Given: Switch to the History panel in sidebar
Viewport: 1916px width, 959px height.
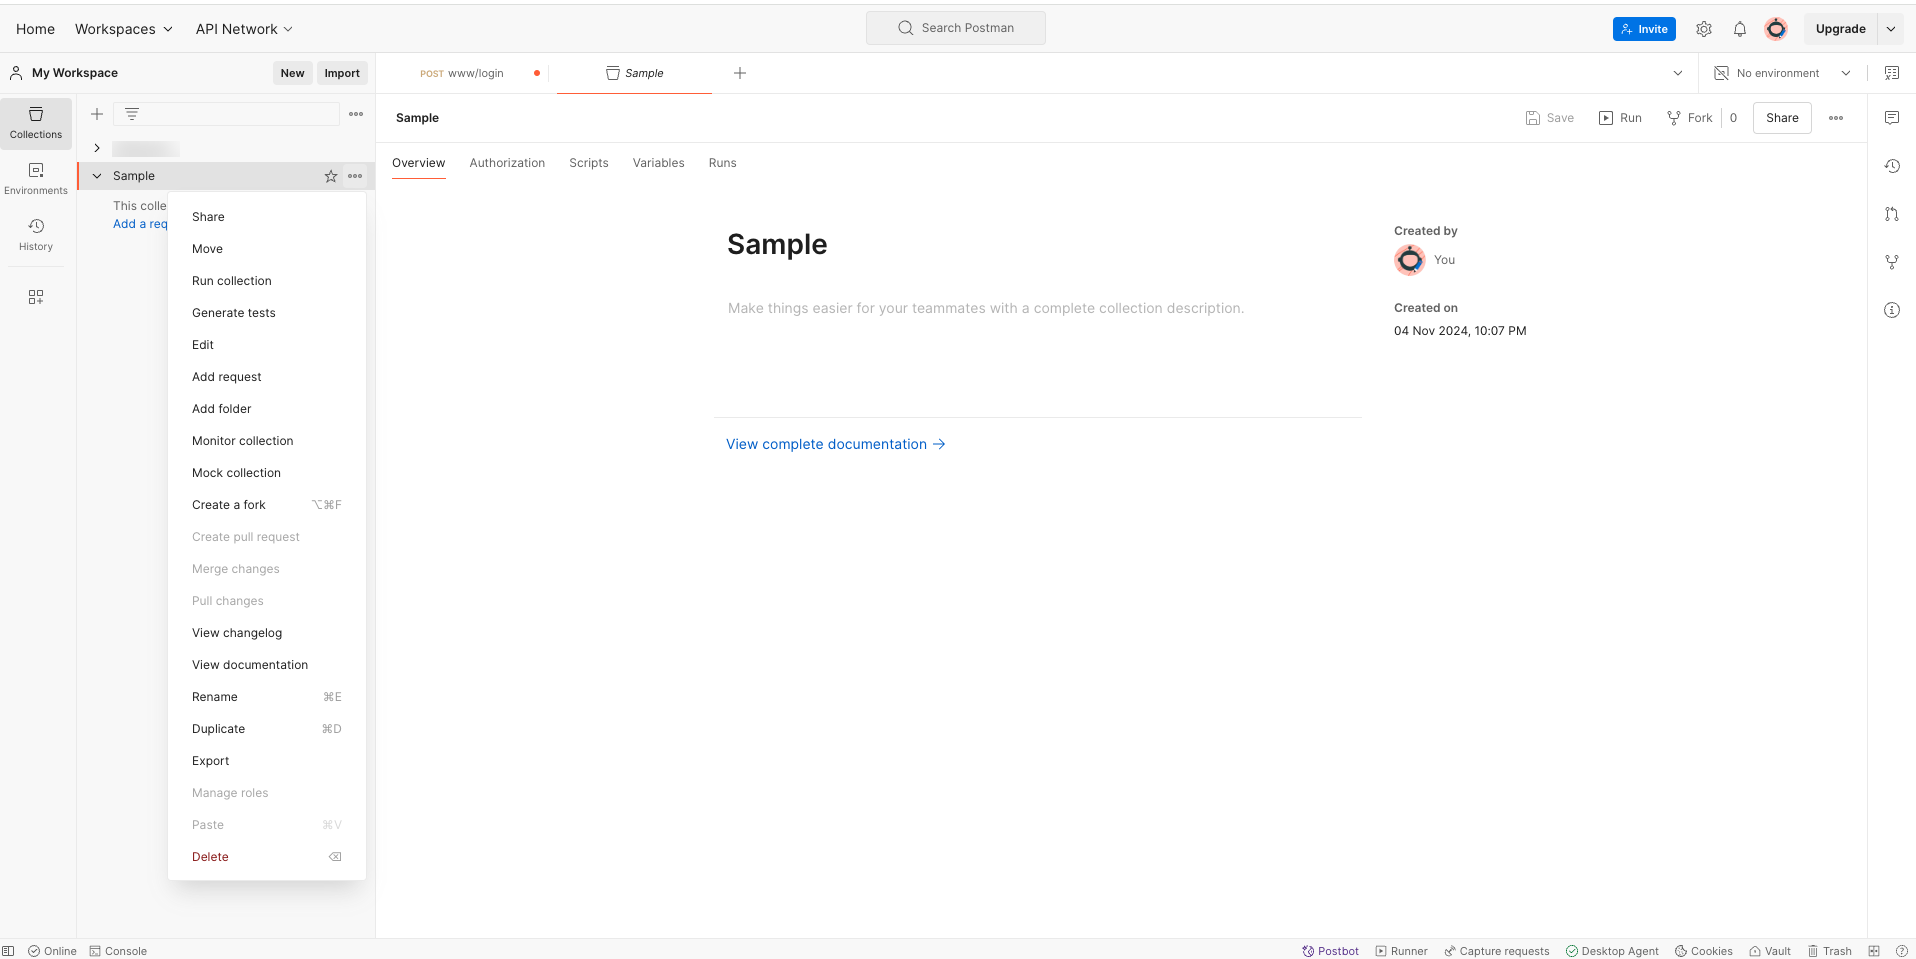Looking at the screenshot, I should [35, 235].
